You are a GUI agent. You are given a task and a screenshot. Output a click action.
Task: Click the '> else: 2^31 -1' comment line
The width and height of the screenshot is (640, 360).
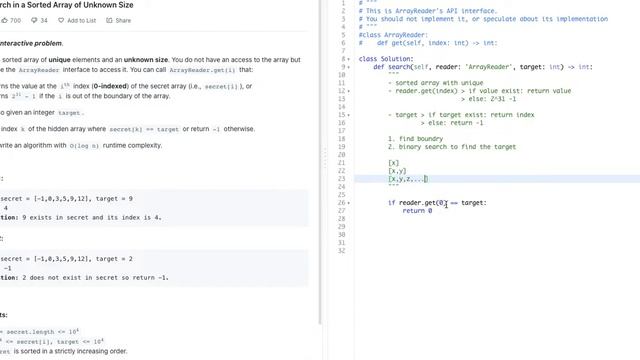(x=489, y=99)
